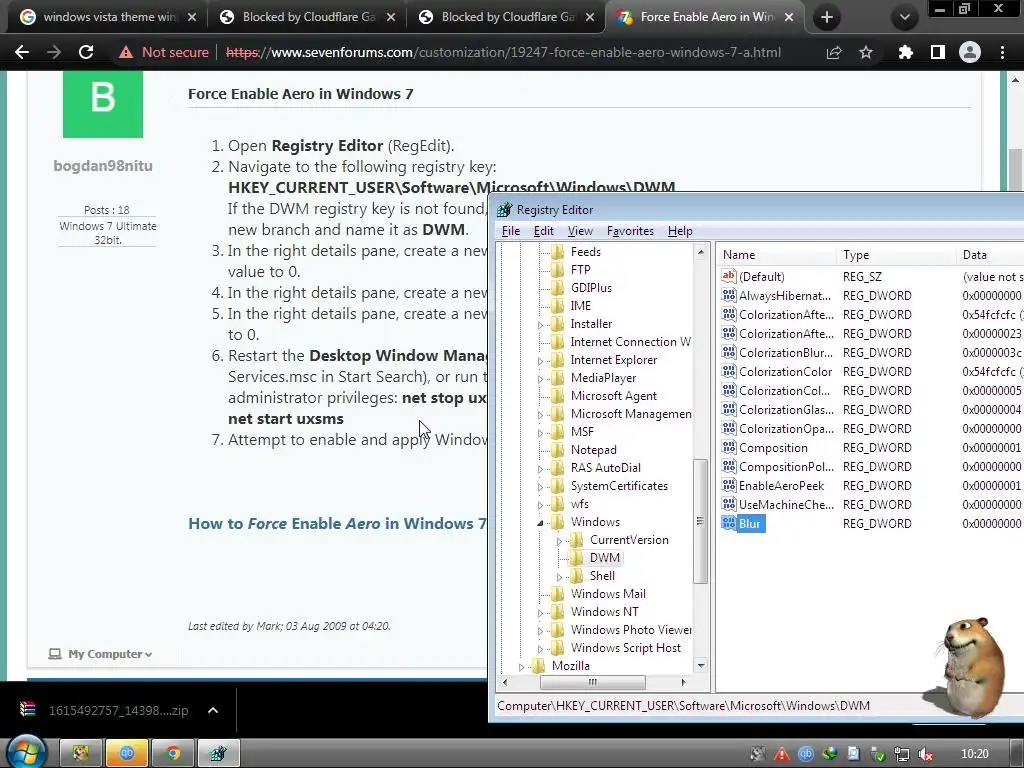This screenshot has width=1024, height=768.
Task: Collapse the Windows registry key
Action: coord(540,522)
